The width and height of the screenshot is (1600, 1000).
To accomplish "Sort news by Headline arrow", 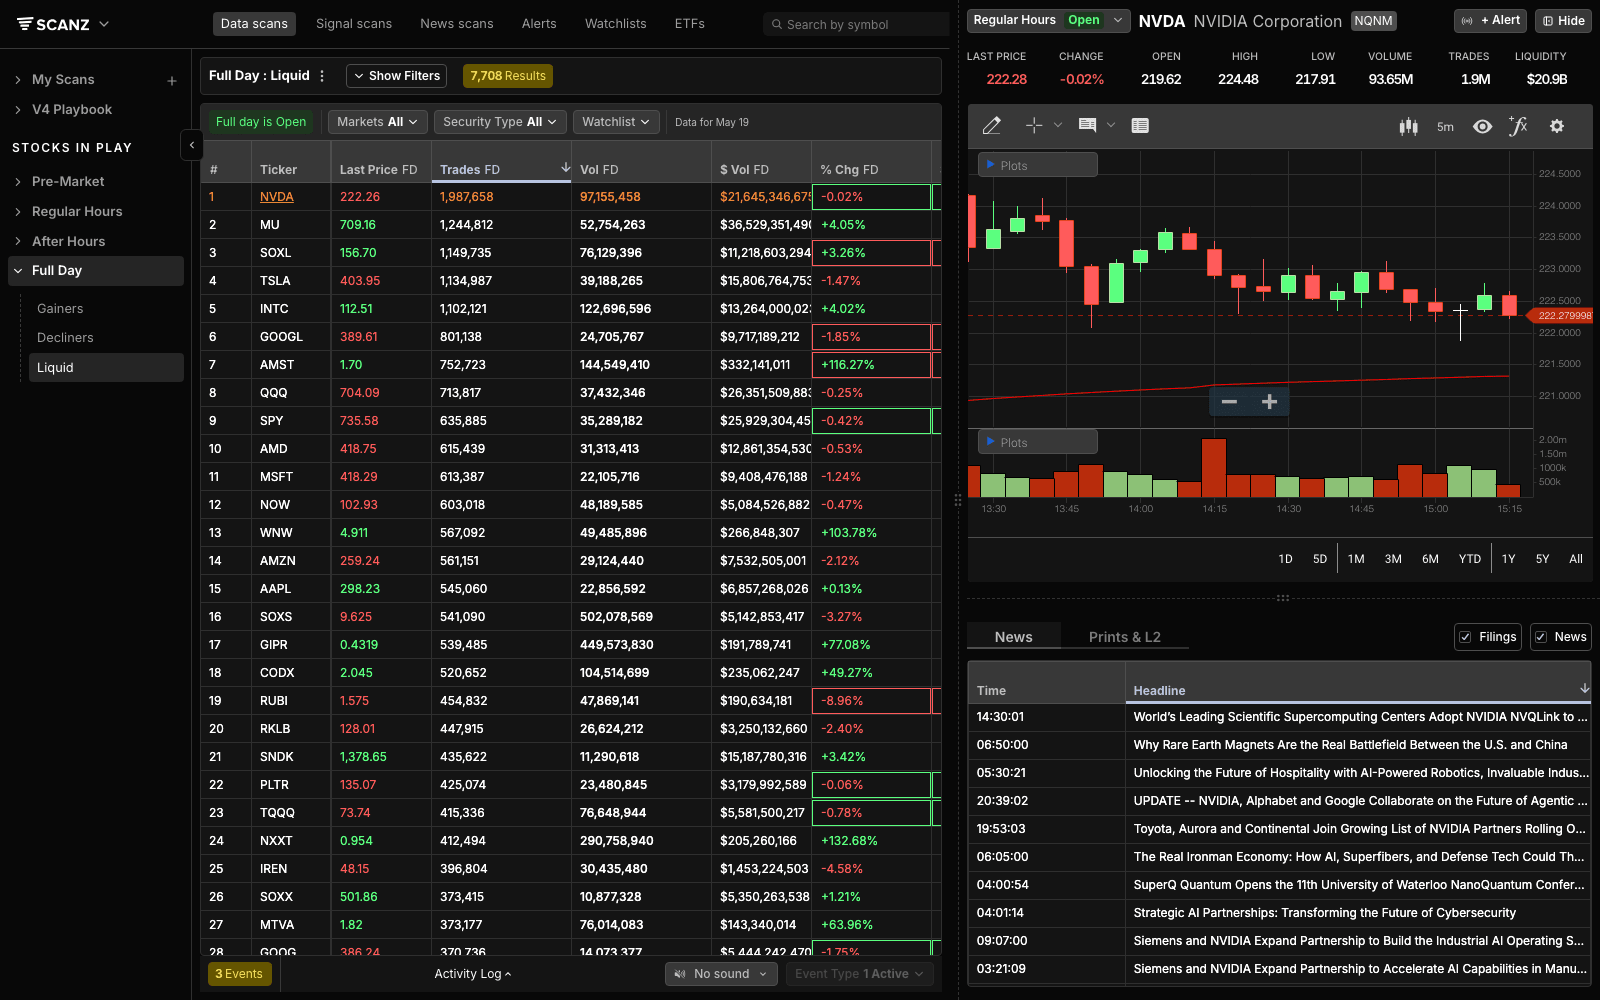I will tap(1584, 688).
